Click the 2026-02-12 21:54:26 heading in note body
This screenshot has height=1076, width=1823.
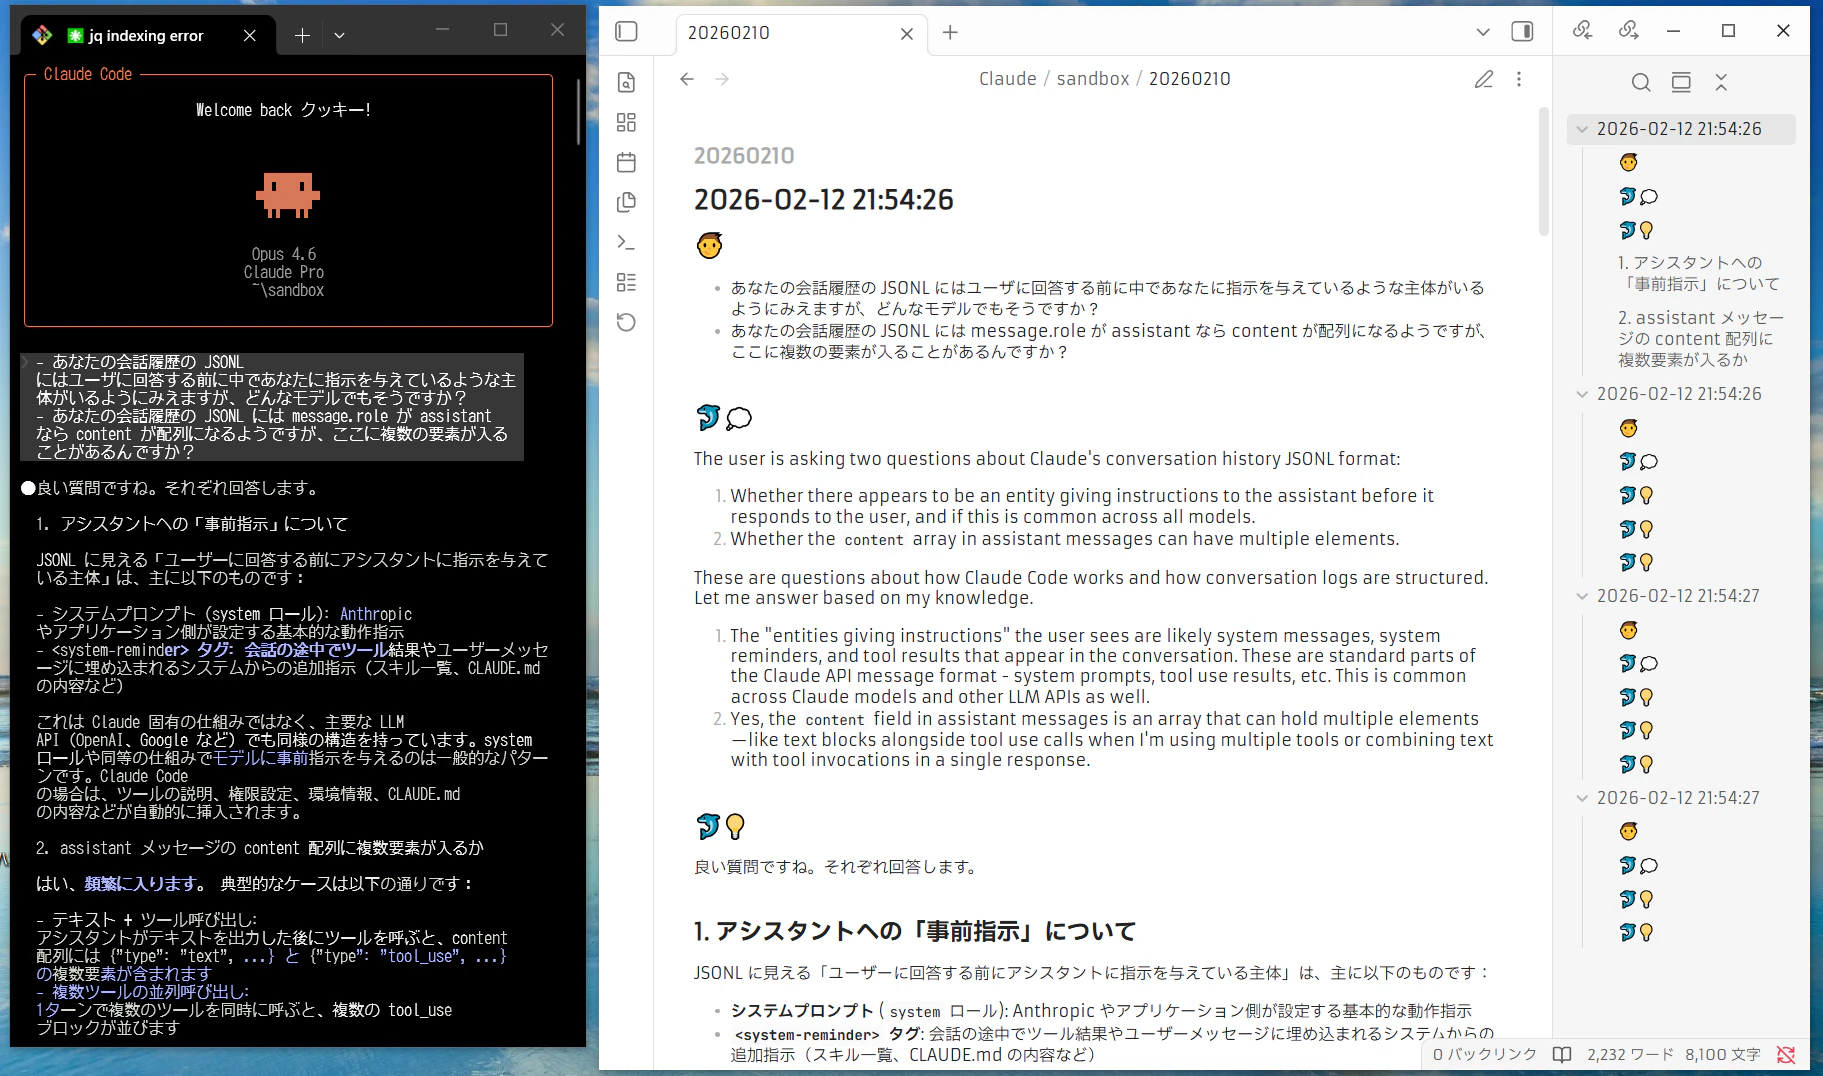pos(824,200)
